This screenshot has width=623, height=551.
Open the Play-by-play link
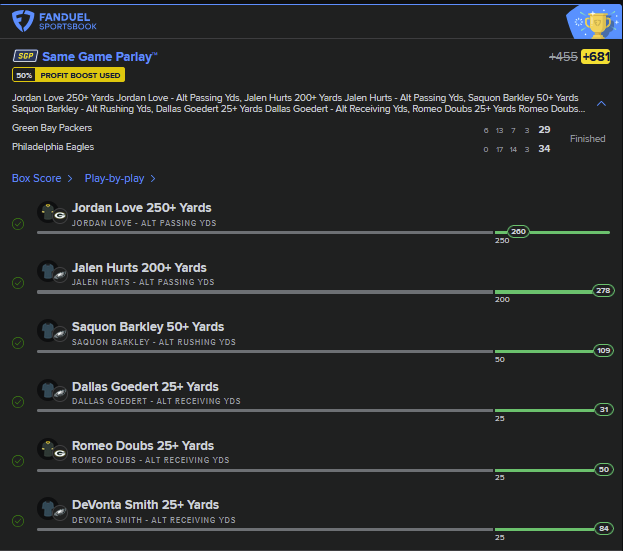(120, 178)
